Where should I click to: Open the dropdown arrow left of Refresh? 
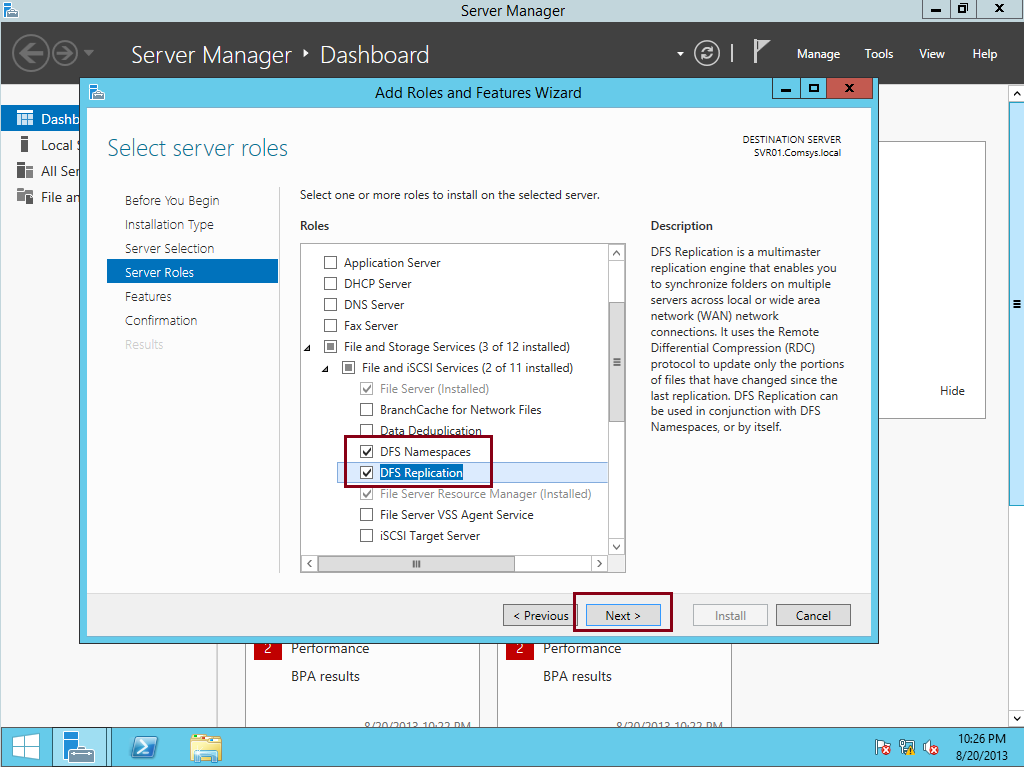tap(680, 54)
